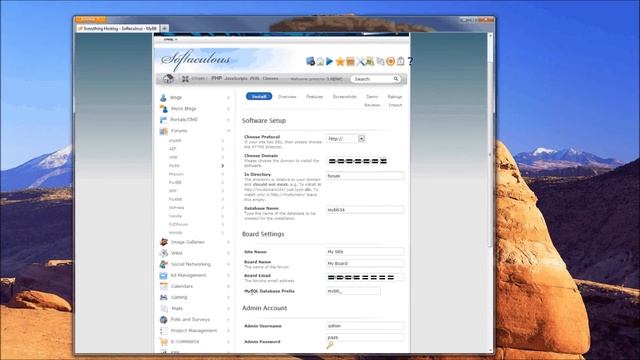Click the orange box installations icon
This screenshot has height=360, width=640.
click(x=350, y=61)
